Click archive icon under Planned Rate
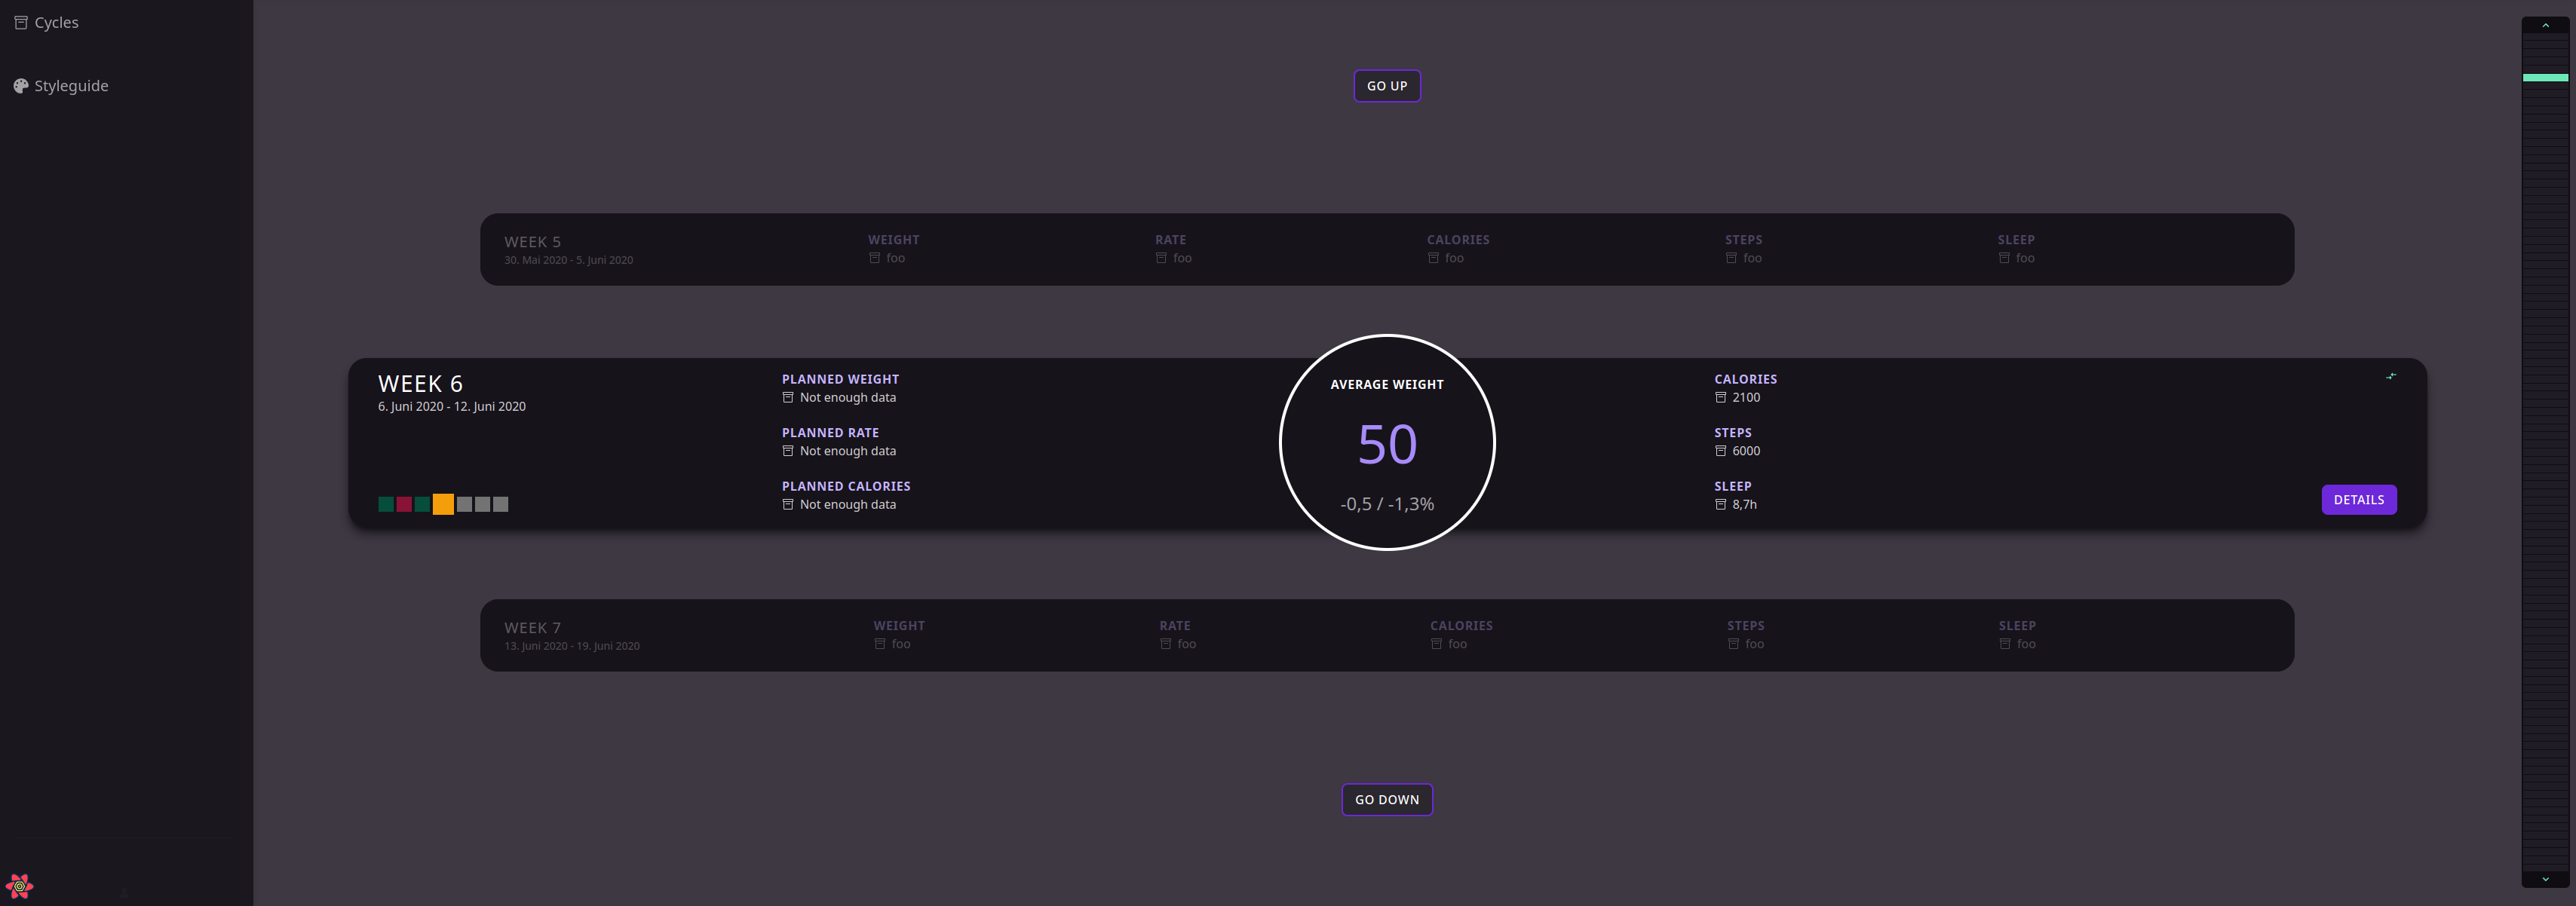The image size is (2576, 906). coord(788,451)
